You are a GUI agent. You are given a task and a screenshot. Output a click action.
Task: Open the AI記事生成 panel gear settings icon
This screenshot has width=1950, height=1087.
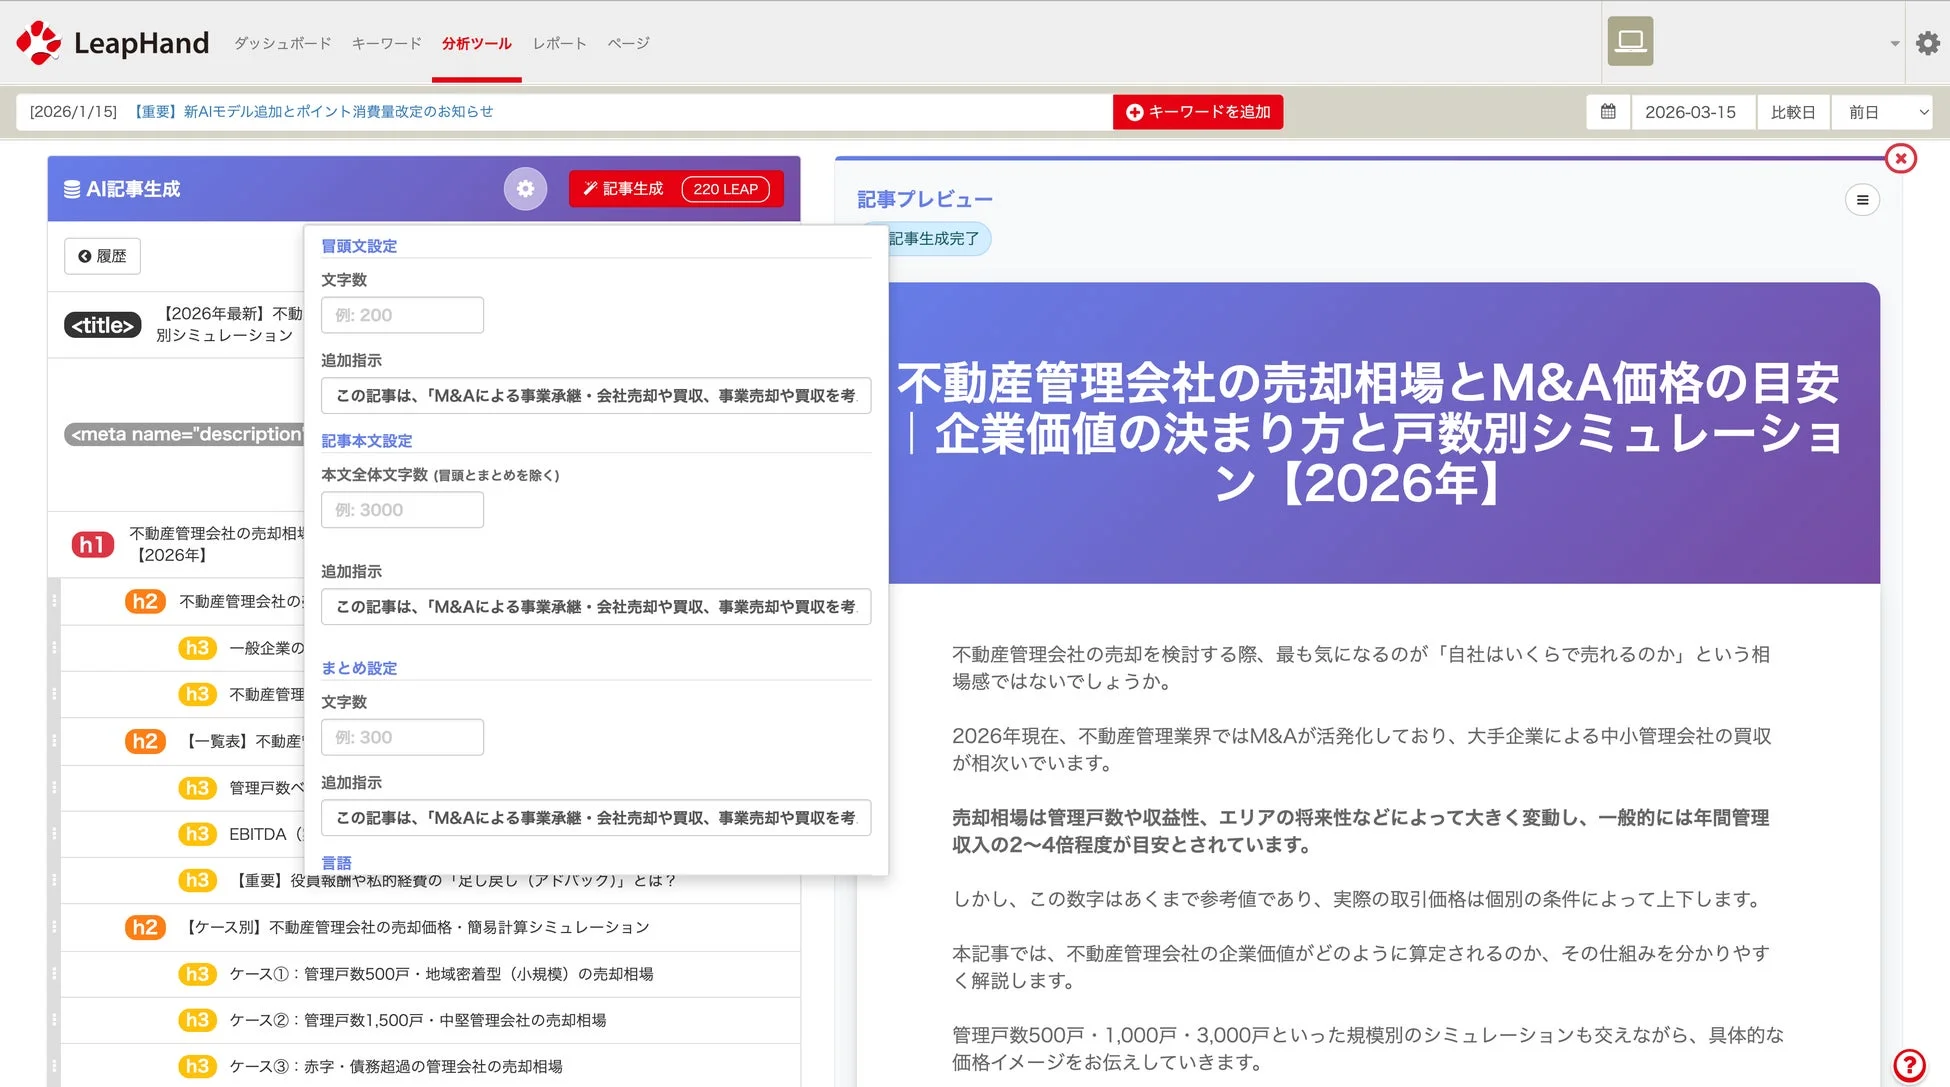(x=525, y=188)
